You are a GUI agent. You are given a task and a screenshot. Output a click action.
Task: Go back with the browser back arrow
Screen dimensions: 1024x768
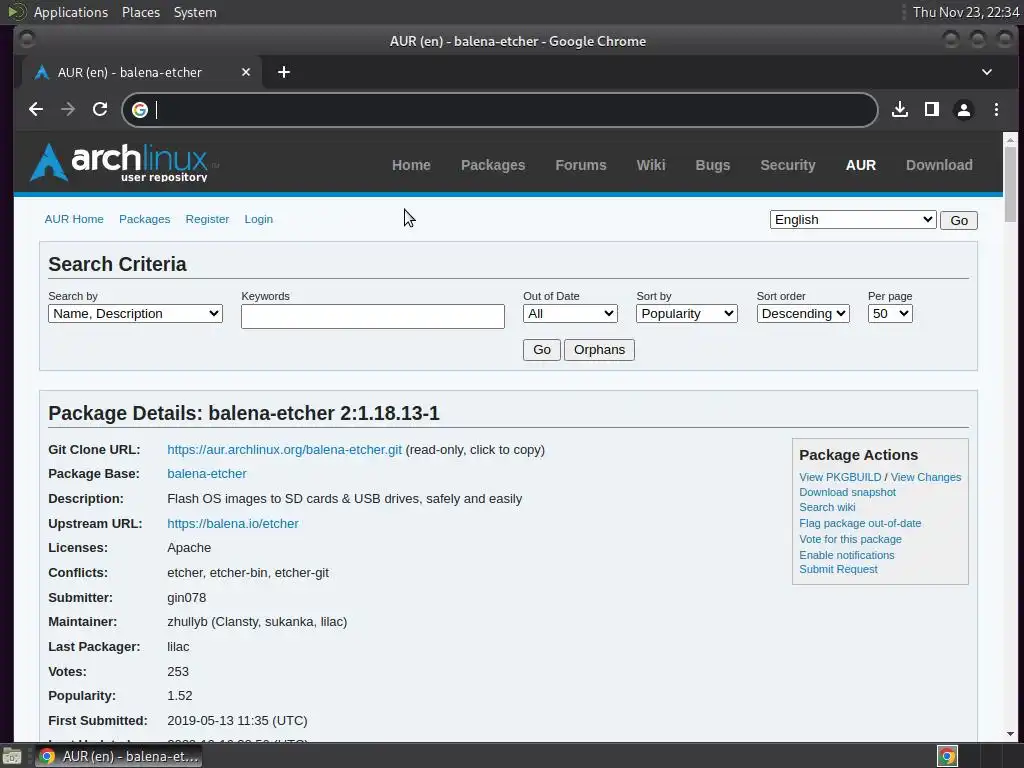(36, 109)
